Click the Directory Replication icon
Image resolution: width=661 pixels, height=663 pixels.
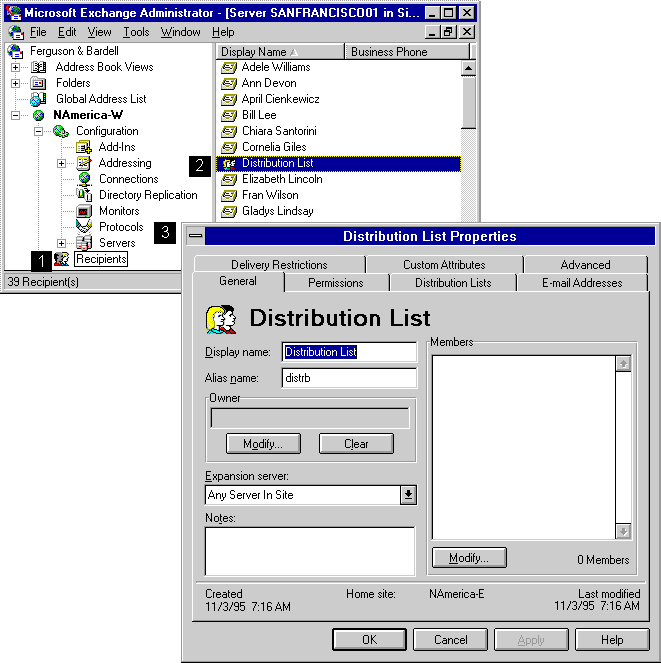coord(84,195)
